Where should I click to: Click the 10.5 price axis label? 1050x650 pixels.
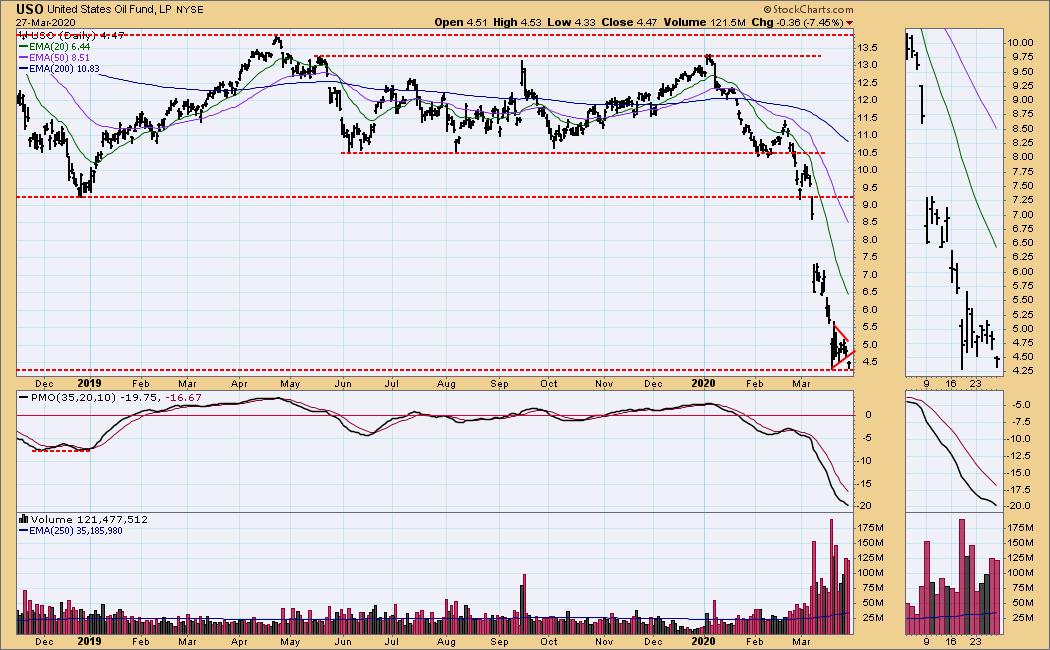click(867, 153)
